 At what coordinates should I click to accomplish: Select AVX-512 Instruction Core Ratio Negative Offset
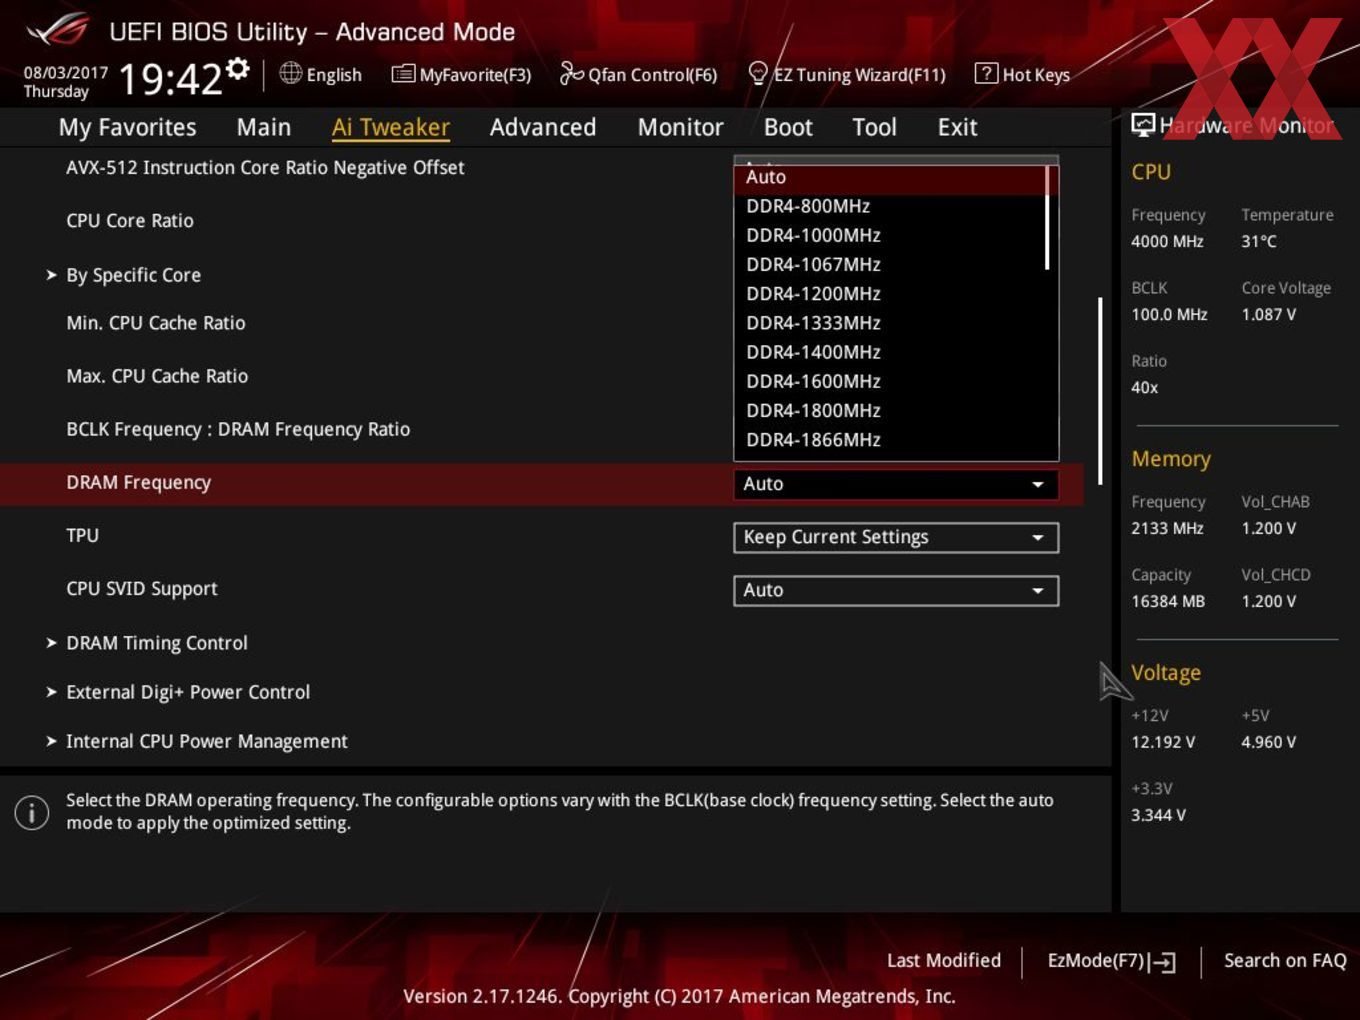[x=265, y=168]
